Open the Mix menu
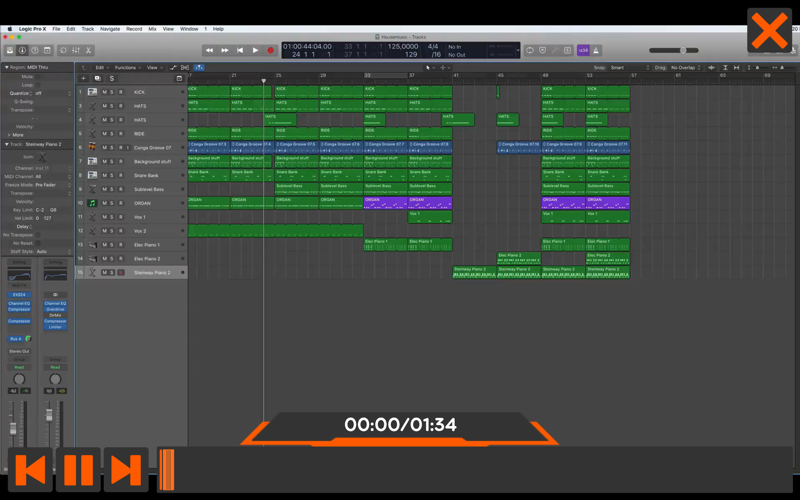Screen dimensions: 800x500 click(152, 29)
